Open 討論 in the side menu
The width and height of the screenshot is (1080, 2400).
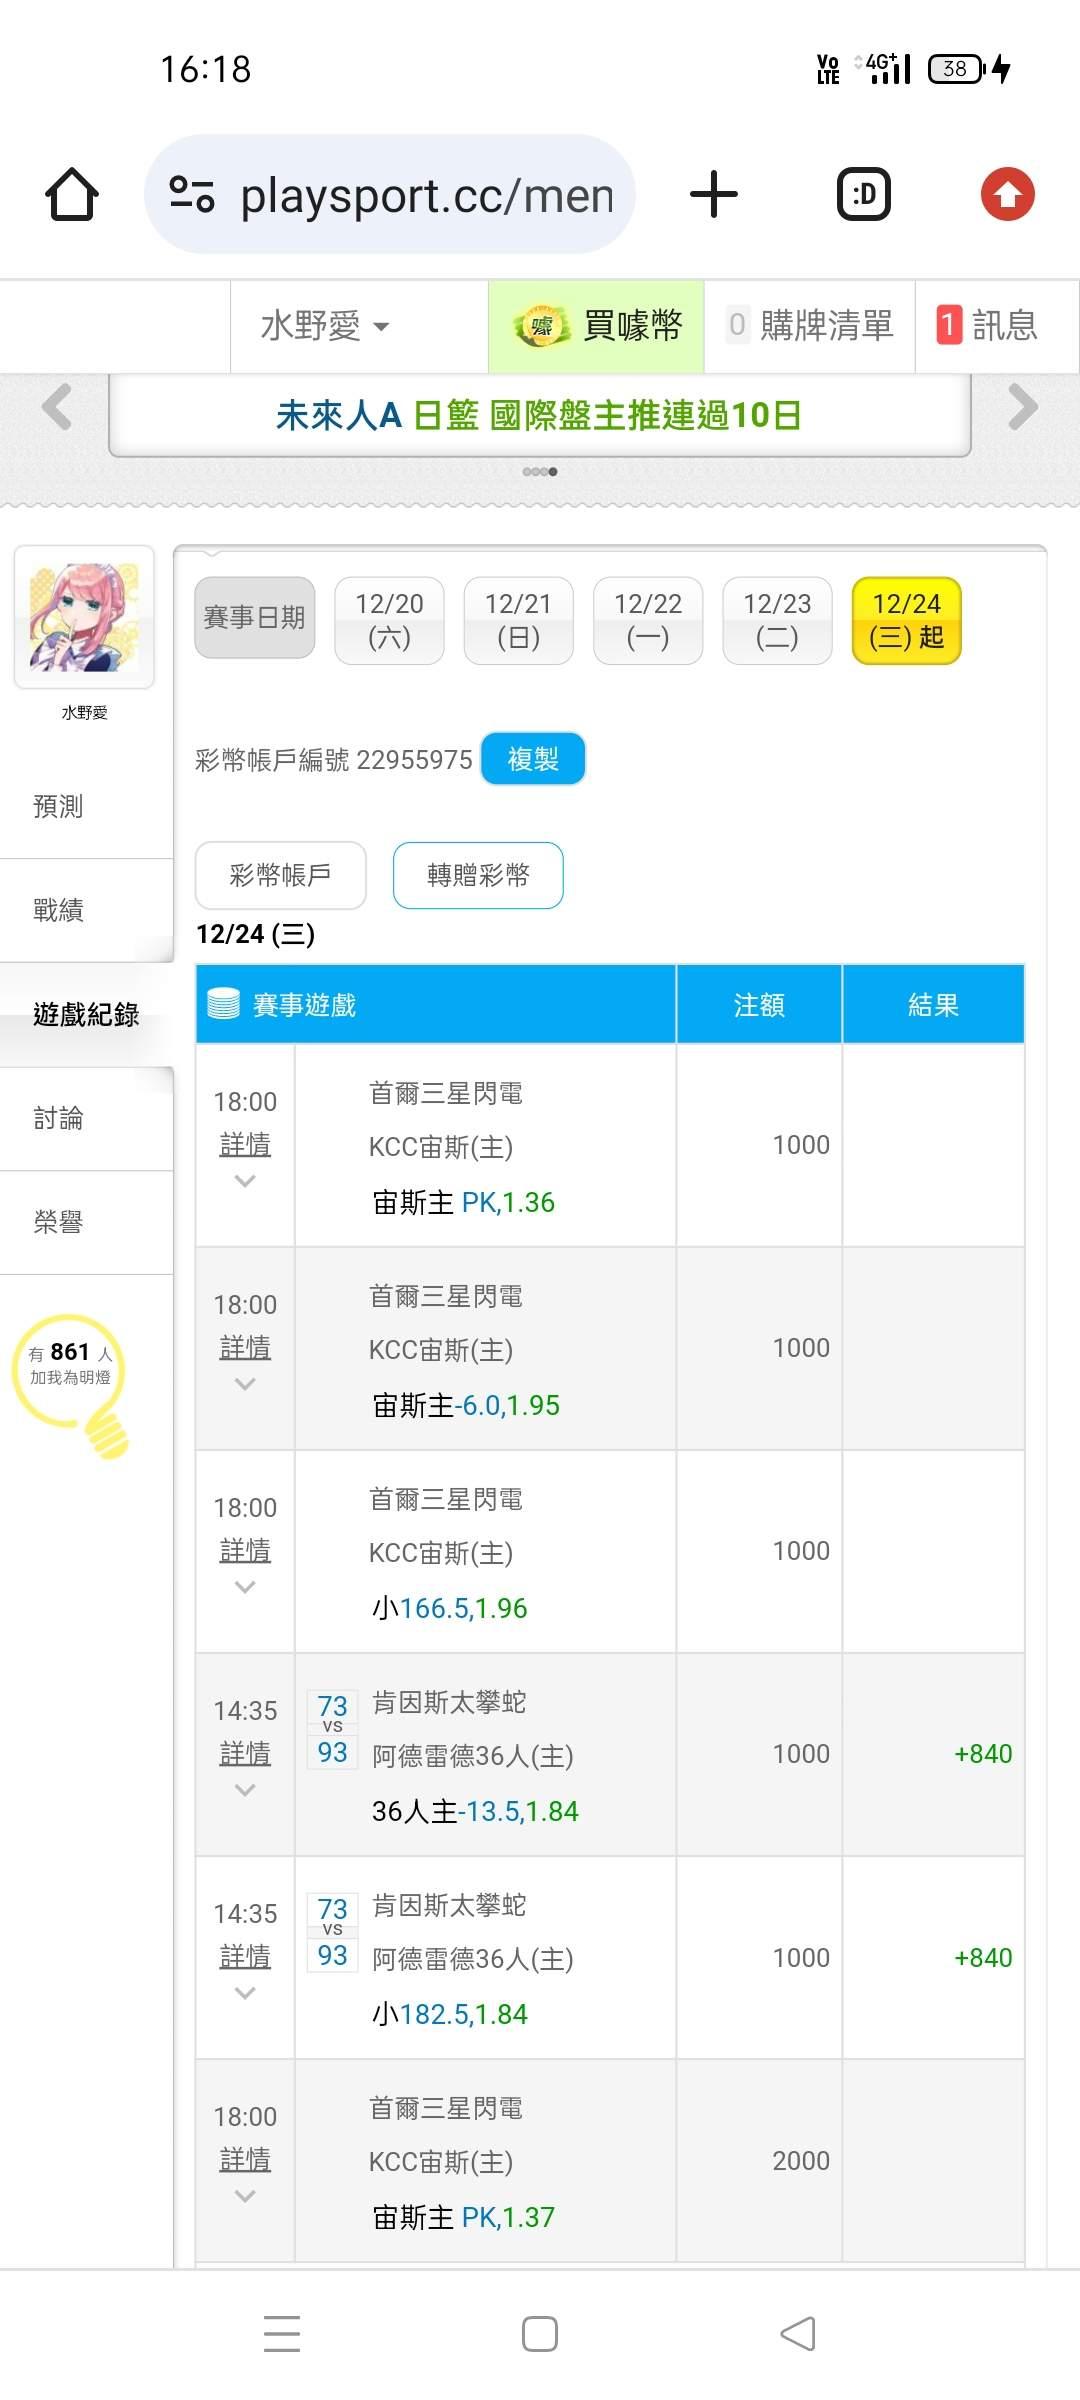click(x=58, y=1118)
